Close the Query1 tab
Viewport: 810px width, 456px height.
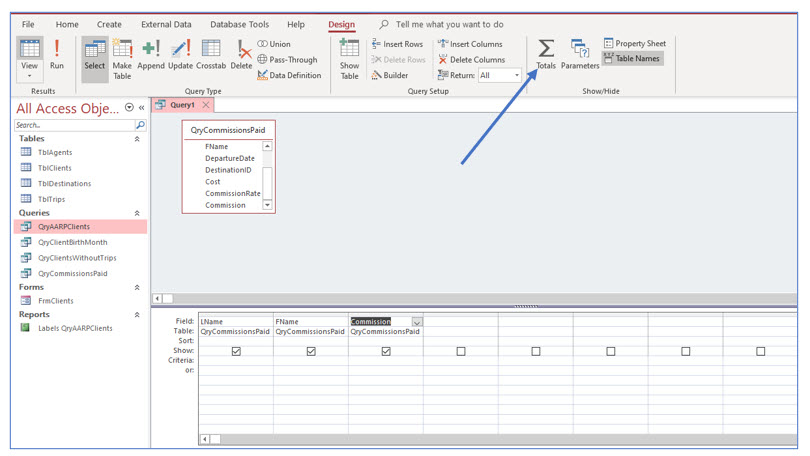coord(206,104)
